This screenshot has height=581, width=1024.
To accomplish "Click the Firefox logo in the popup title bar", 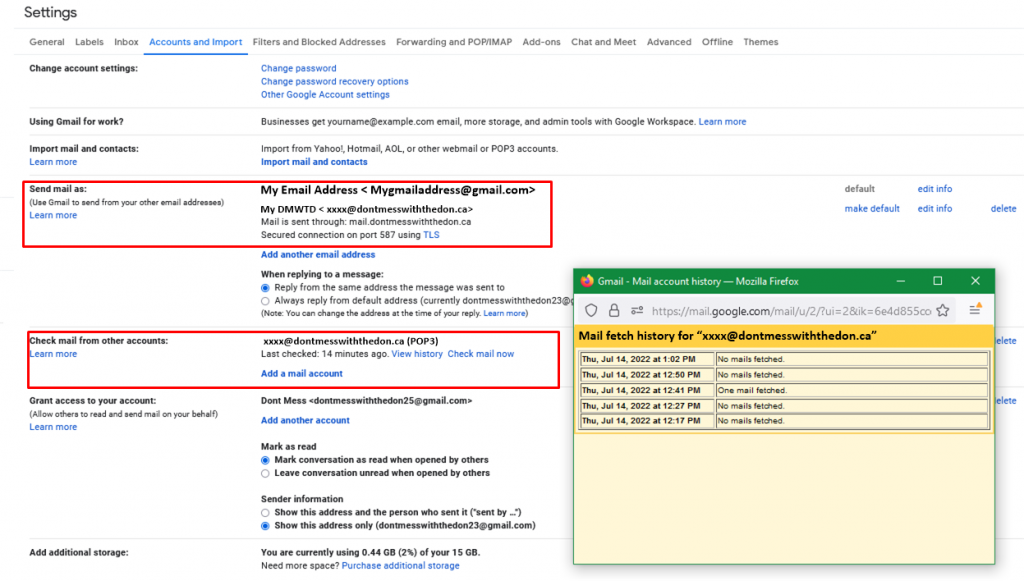I will click(587, 281).
